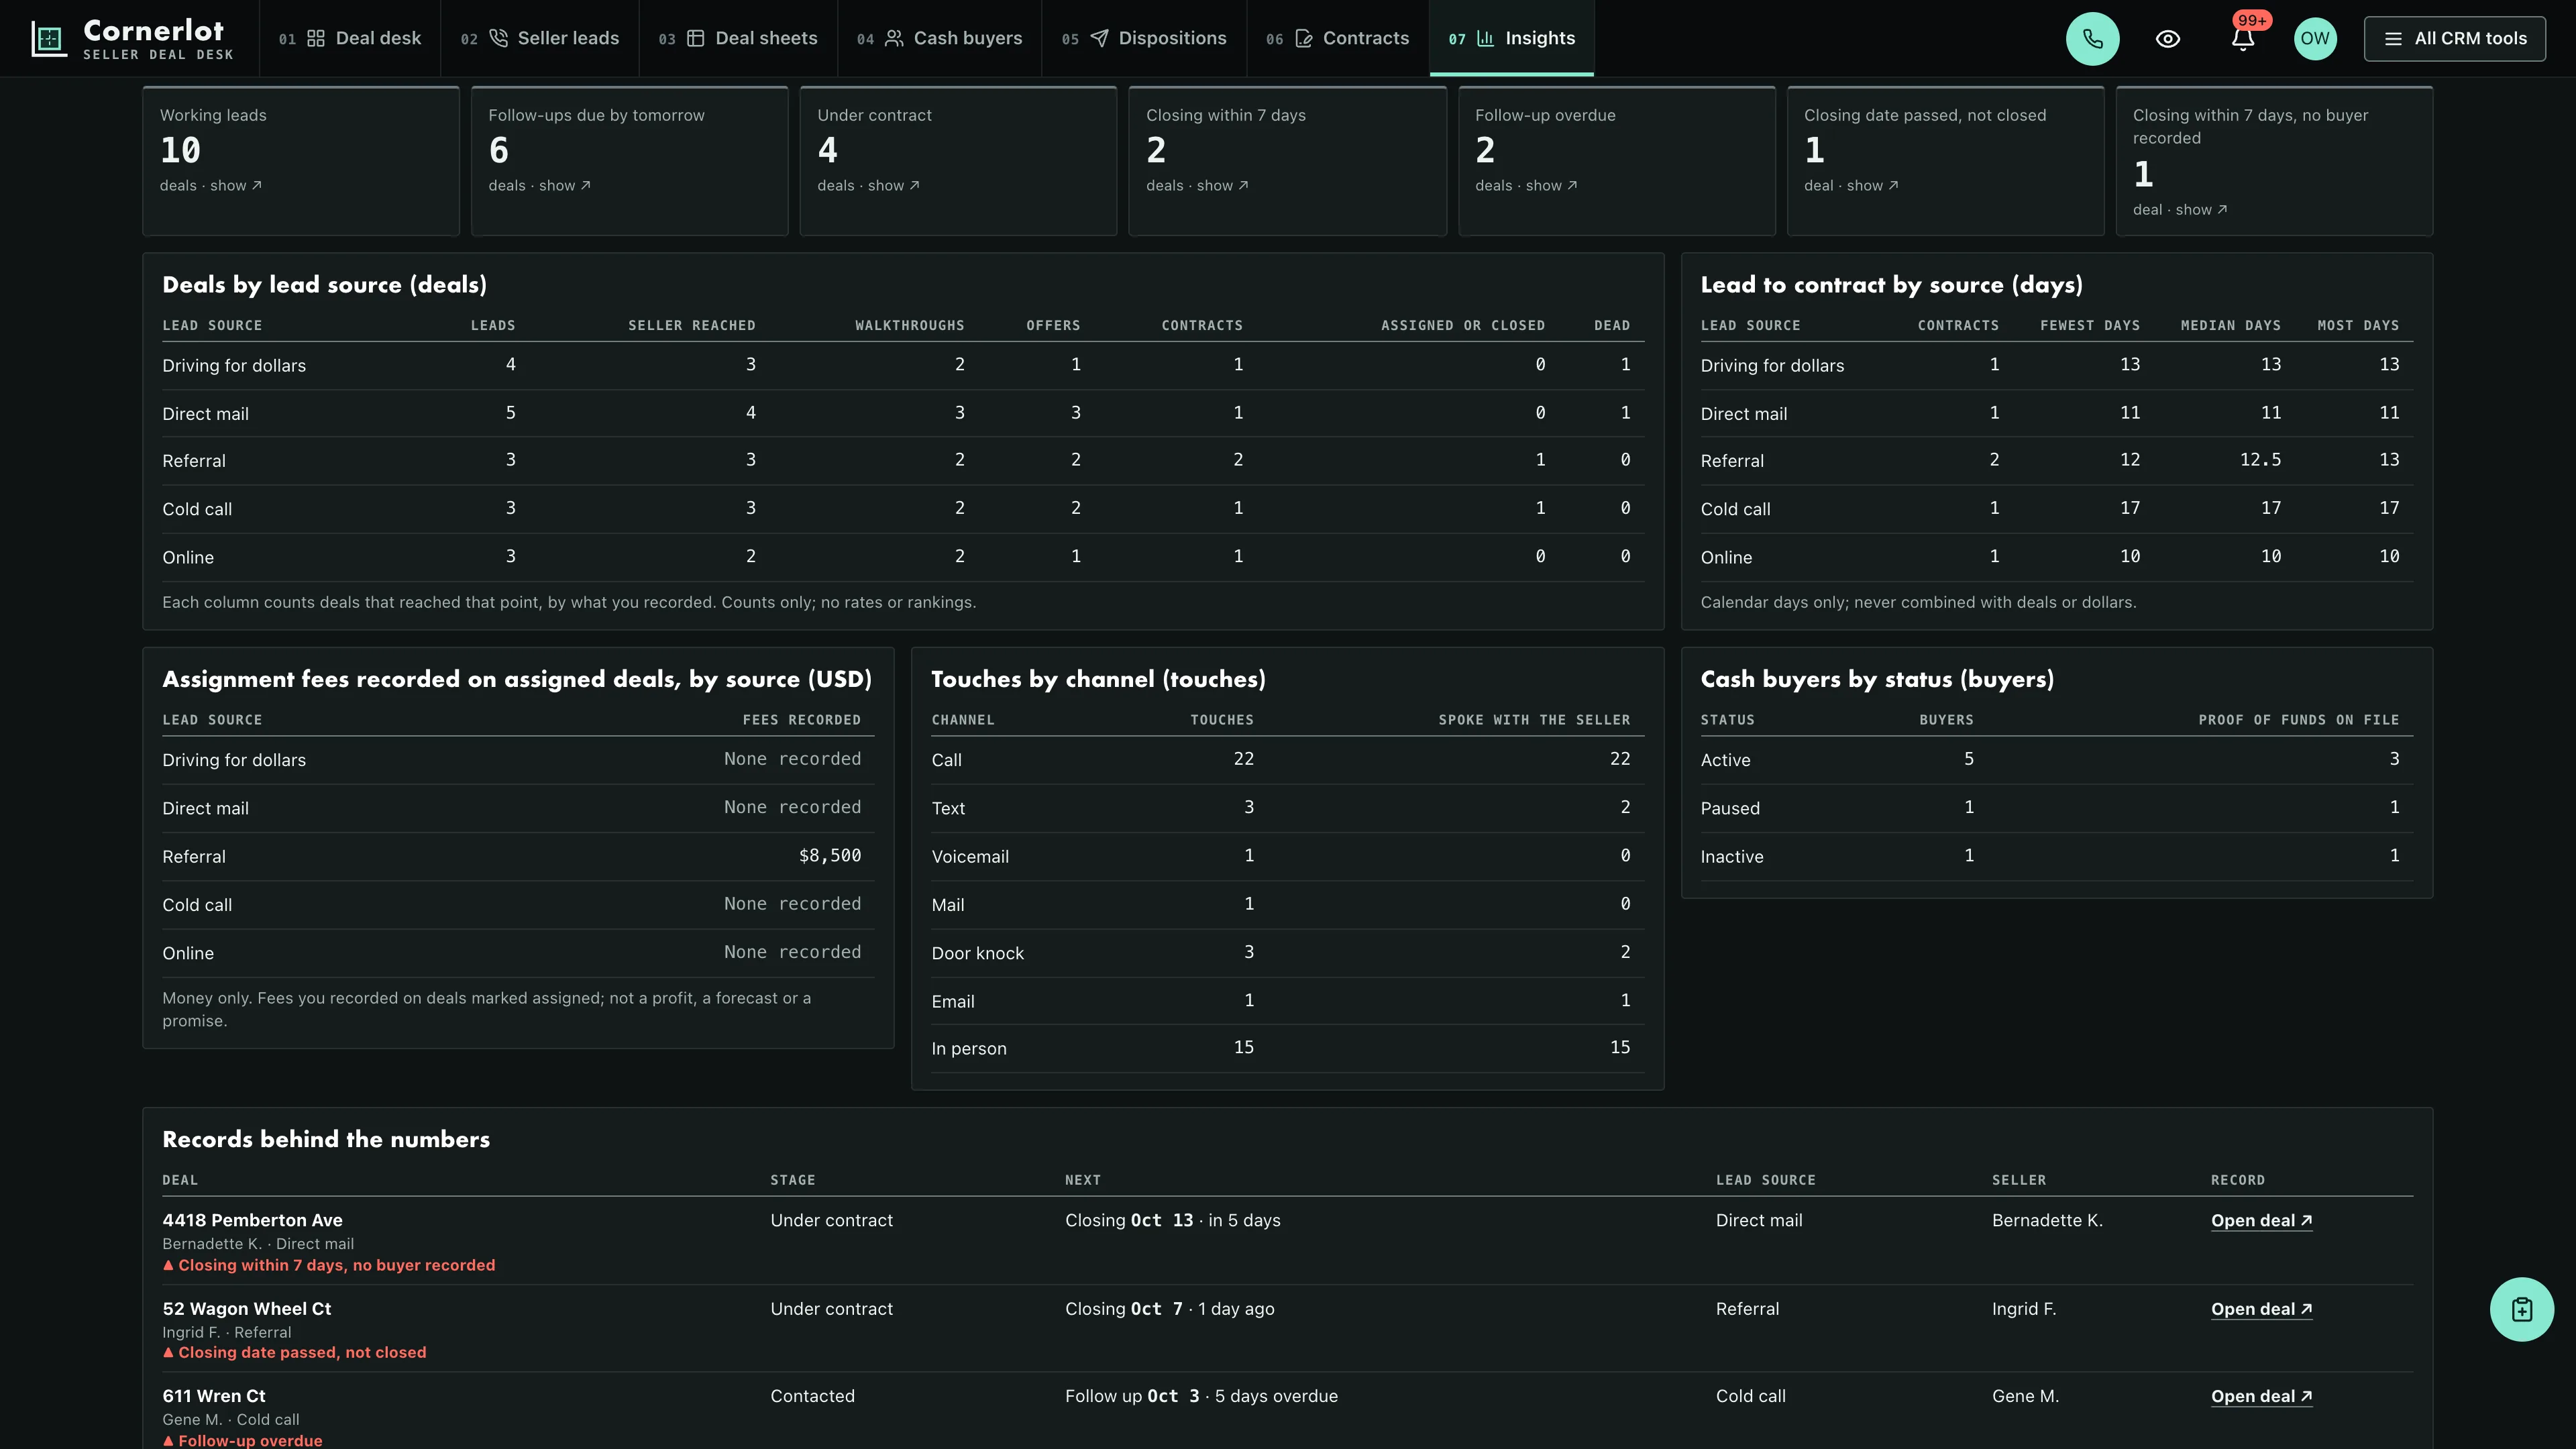Click 'Closing within 7 days, no buyer recorded' warning
Screen dimensions: 2576x1449
click(329, 1266)
